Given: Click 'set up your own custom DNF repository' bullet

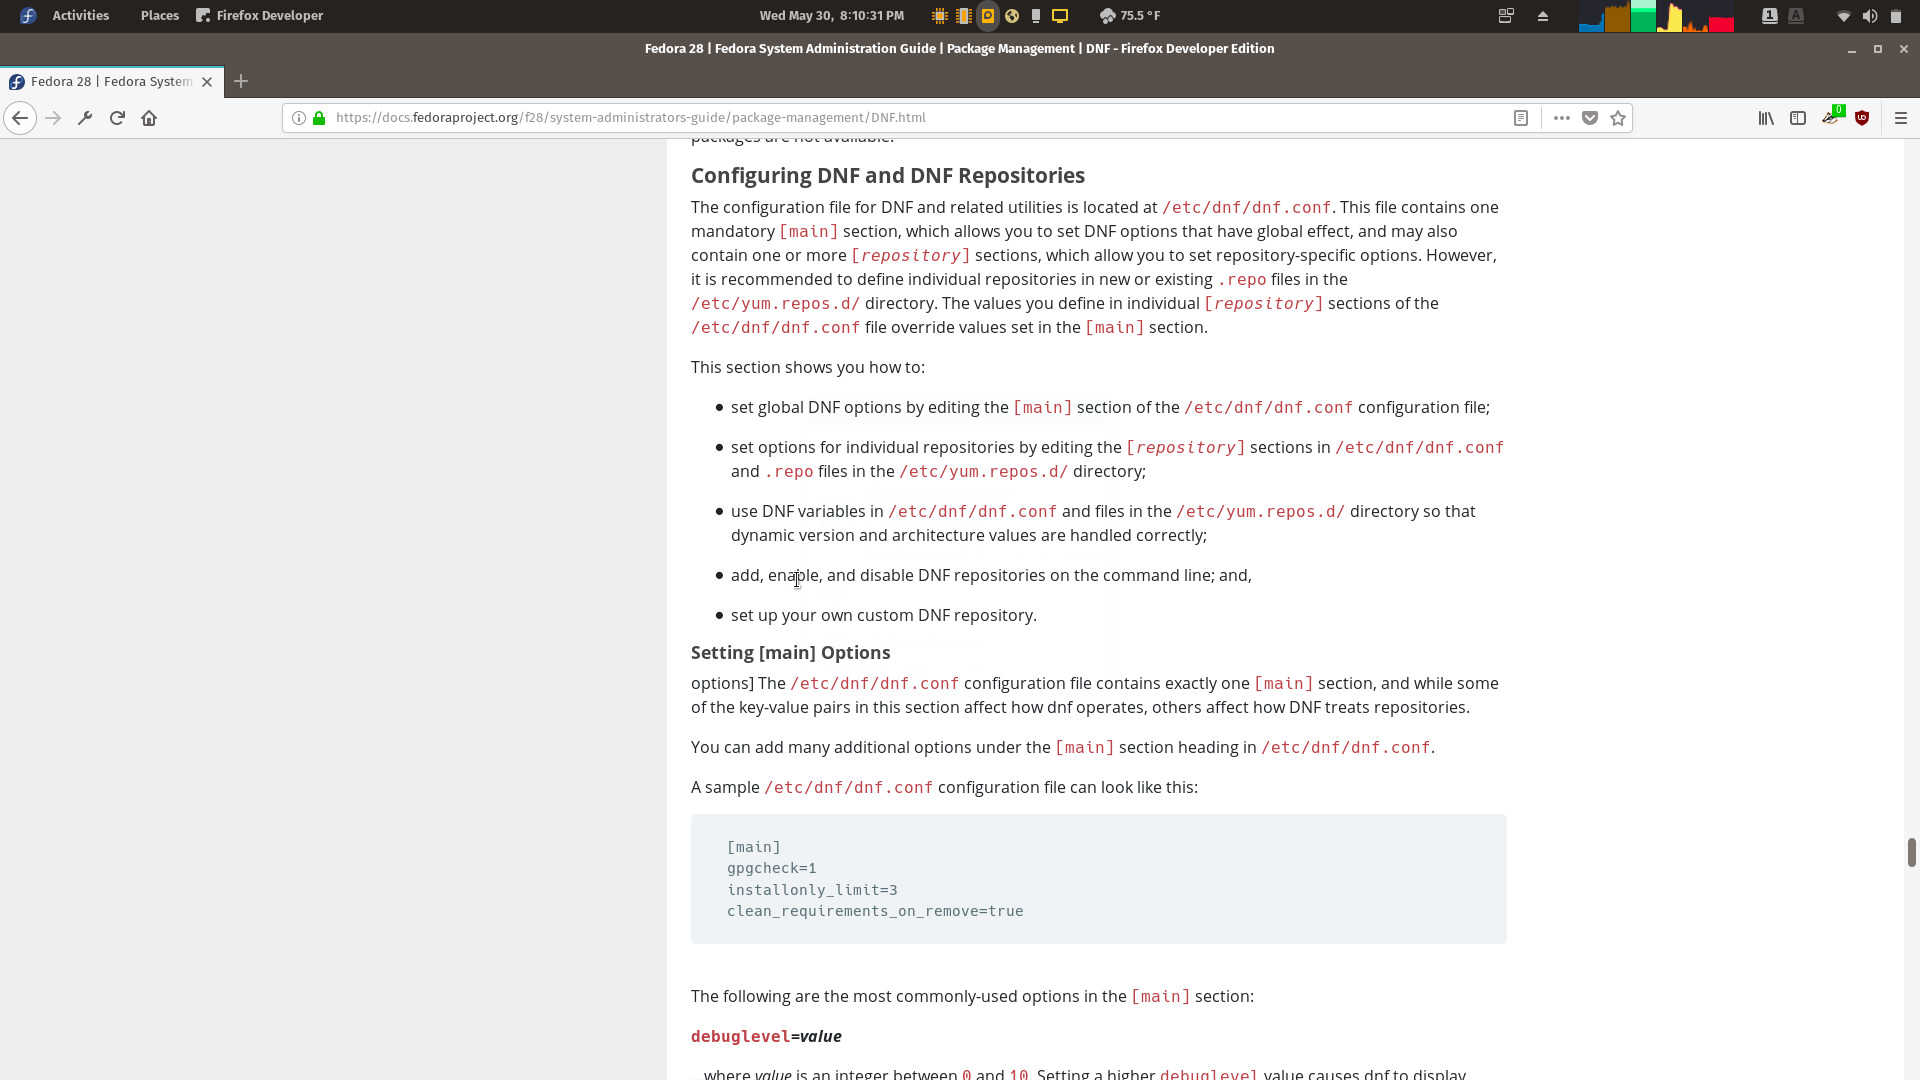Looking at the screenshot, I should tap(884, 616).
